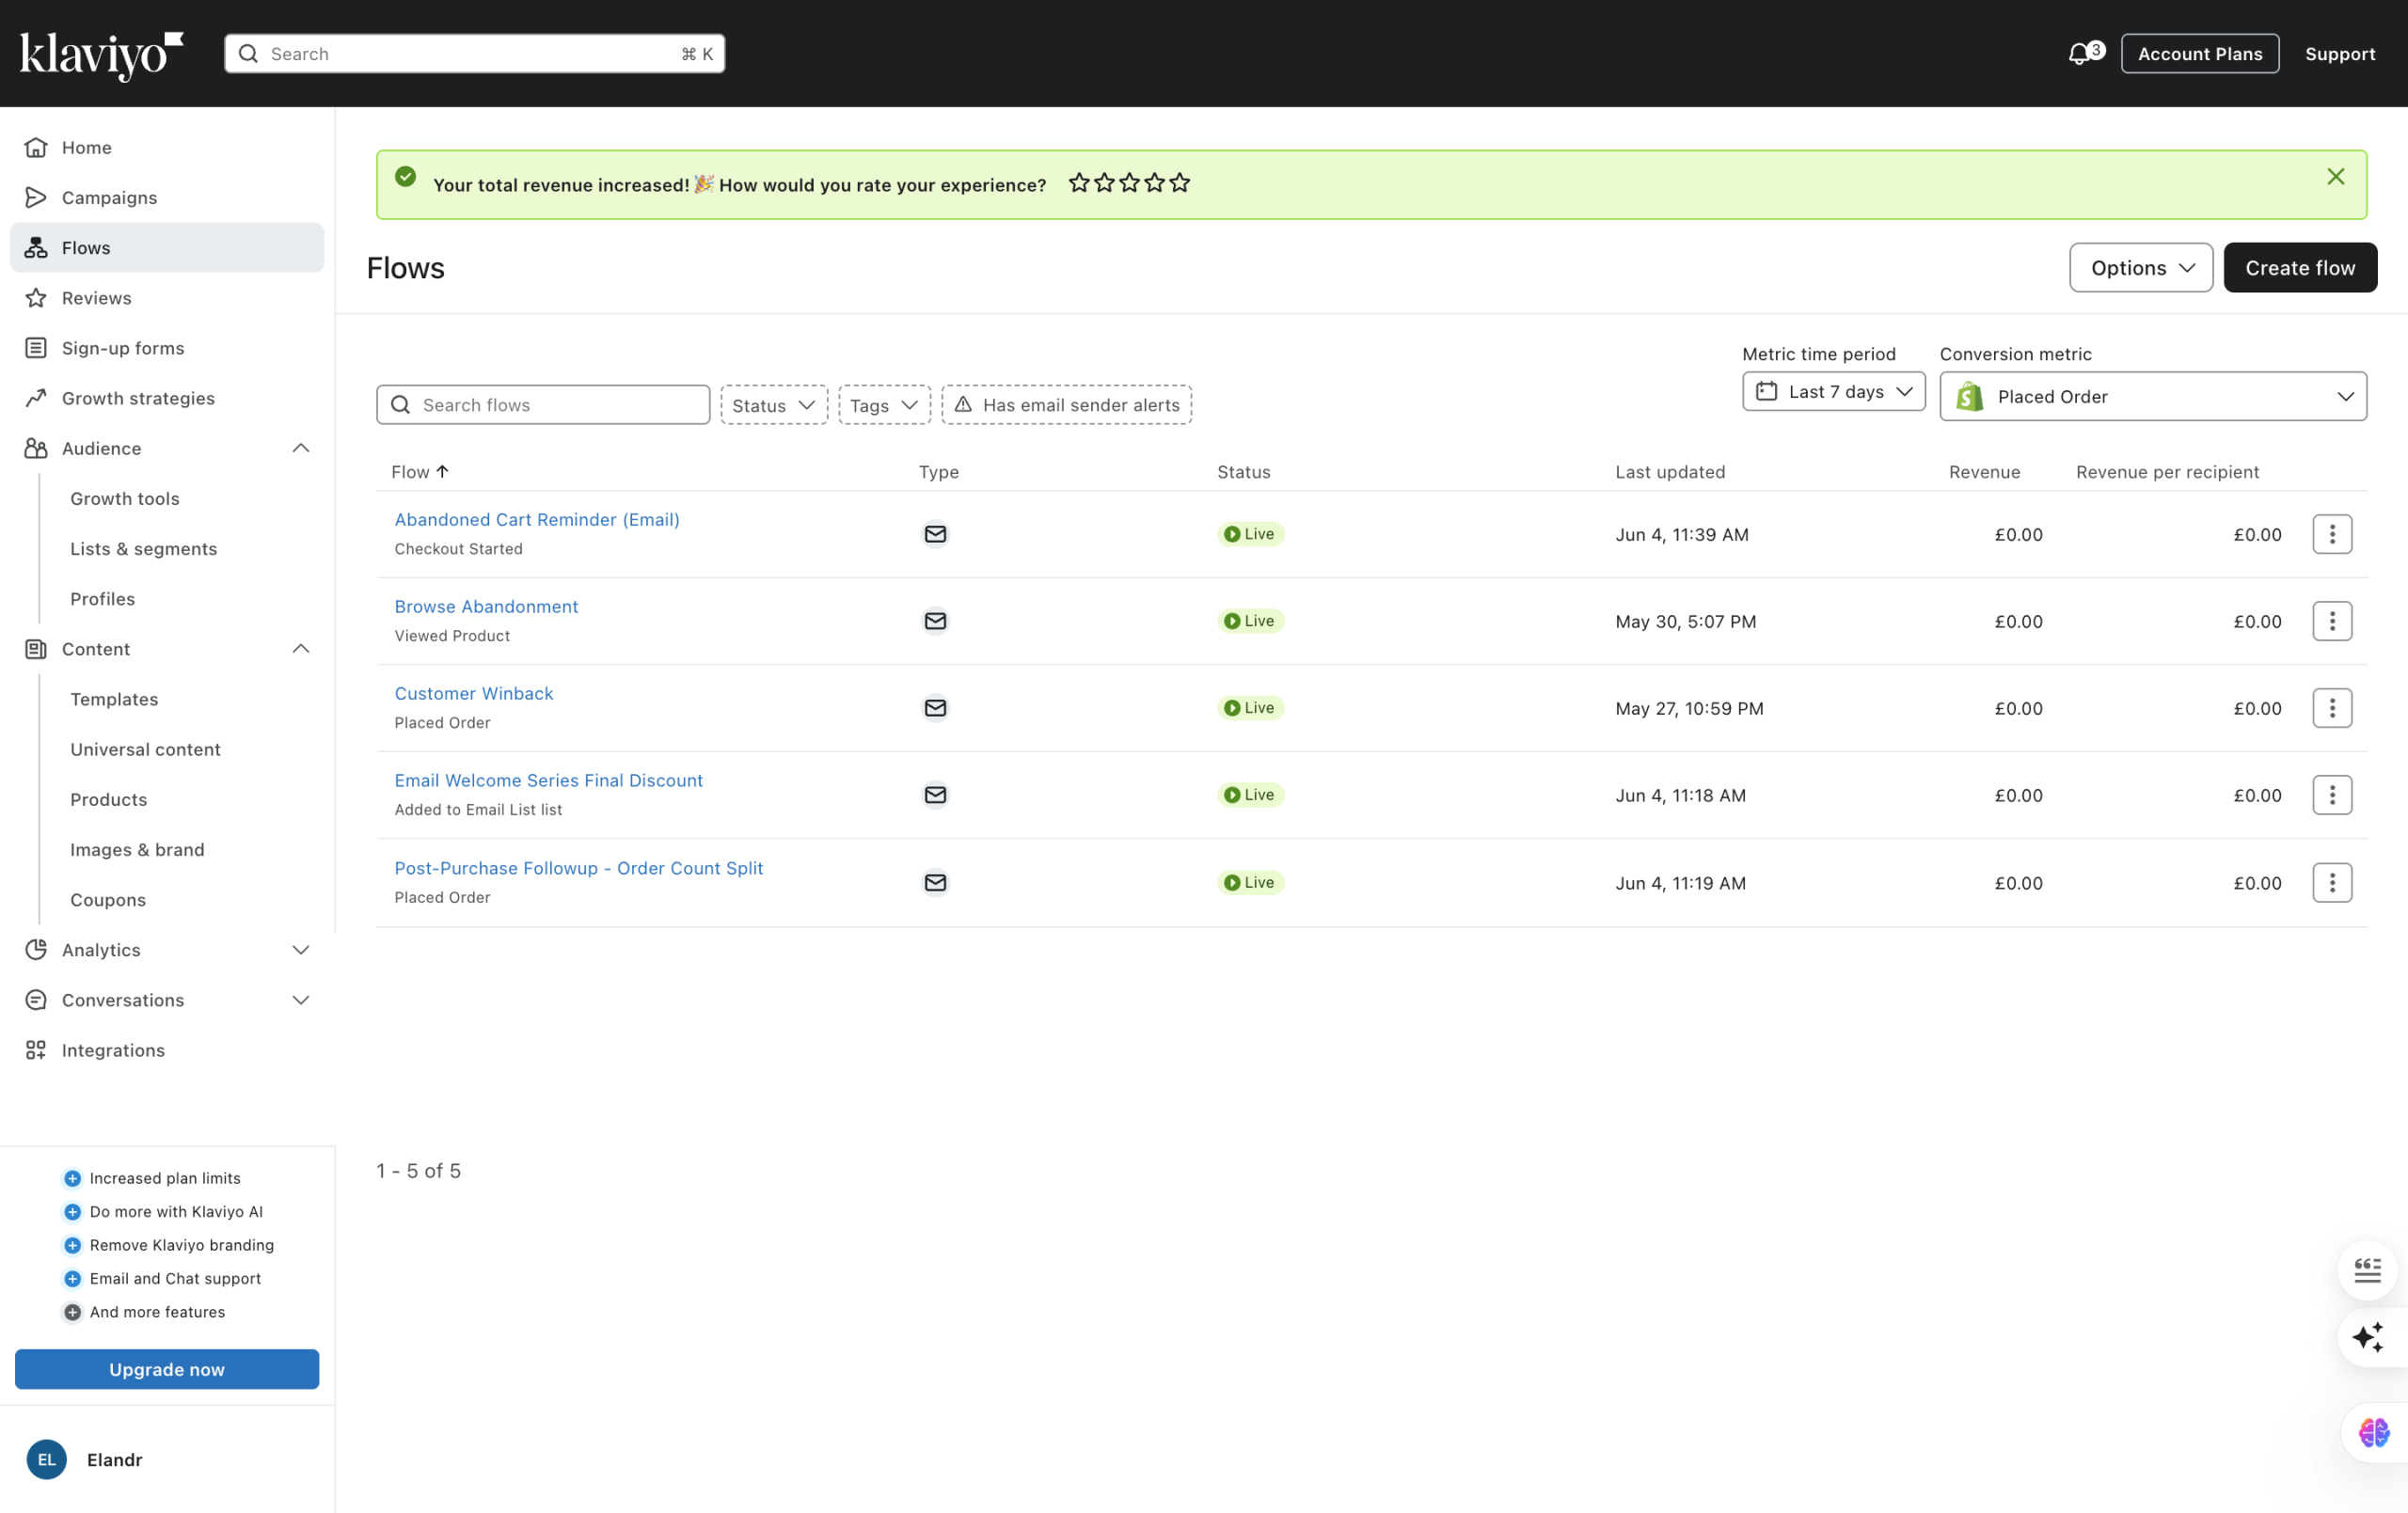The height and width of the screenshot is (1513, 2408).
Task: Open the Status filter dropdown
Action: click(773, 405)
